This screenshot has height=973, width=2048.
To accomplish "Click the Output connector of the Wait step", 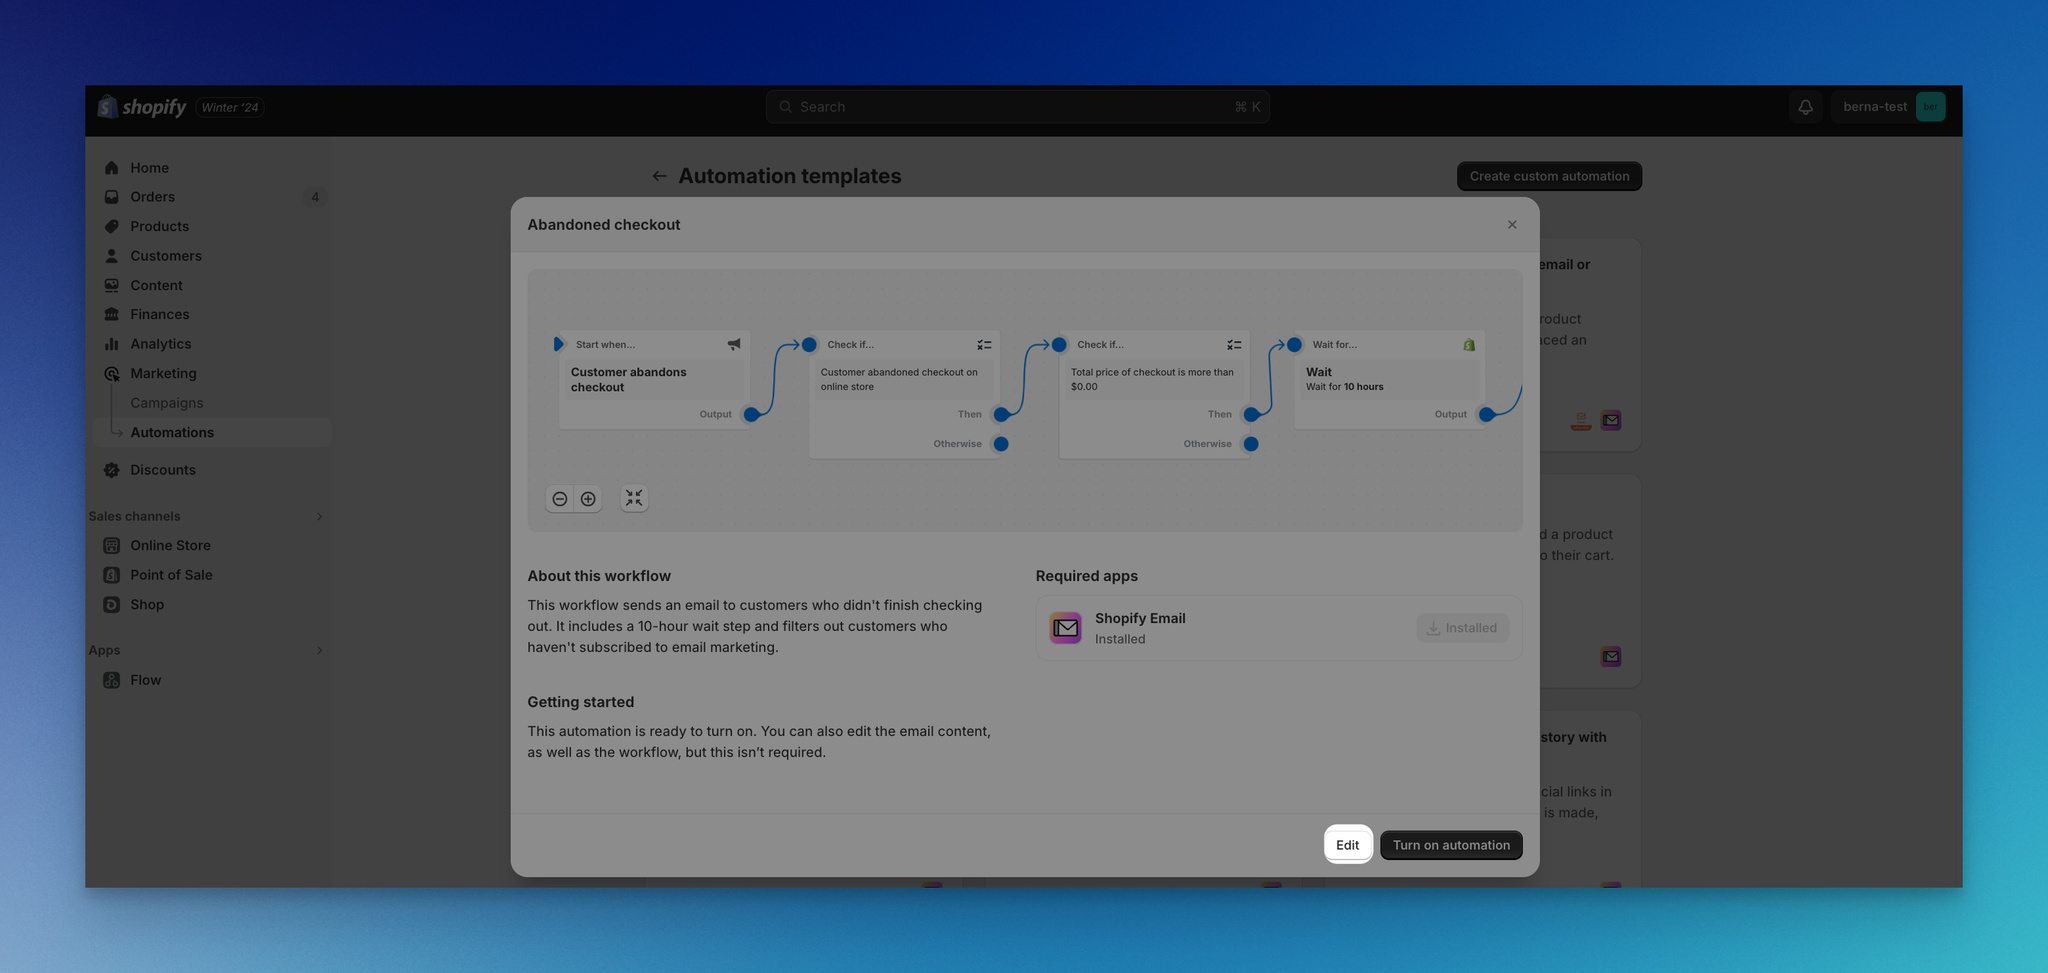I will click(1487, 414).
